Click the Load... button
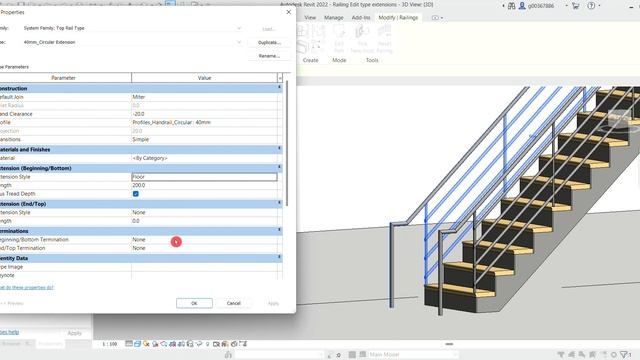The width and height of the screenshot is (640, 360). pos(269,29)
